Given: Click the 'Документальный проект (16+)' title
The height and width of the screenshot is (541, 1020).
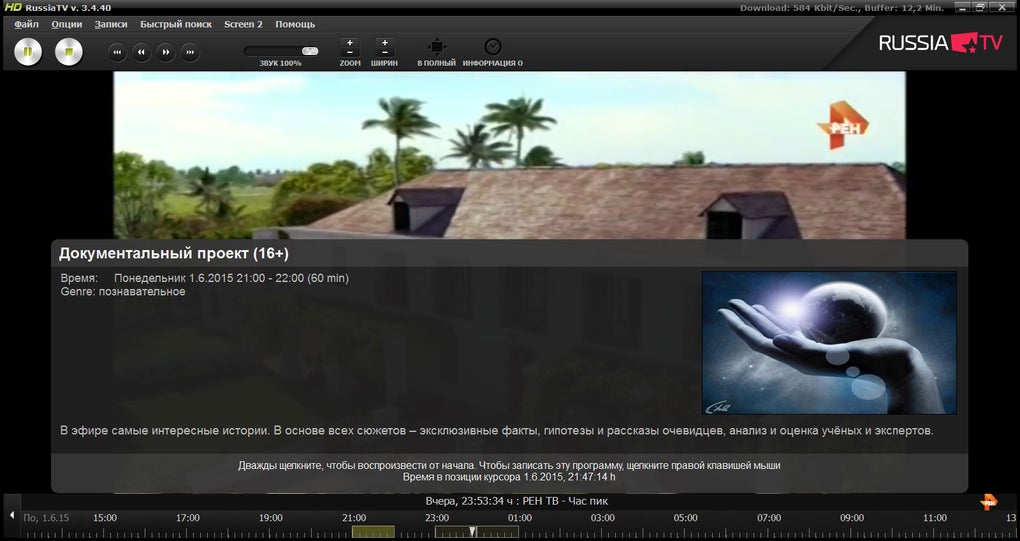Looking at the screenshot, I should tap(174, 253).
